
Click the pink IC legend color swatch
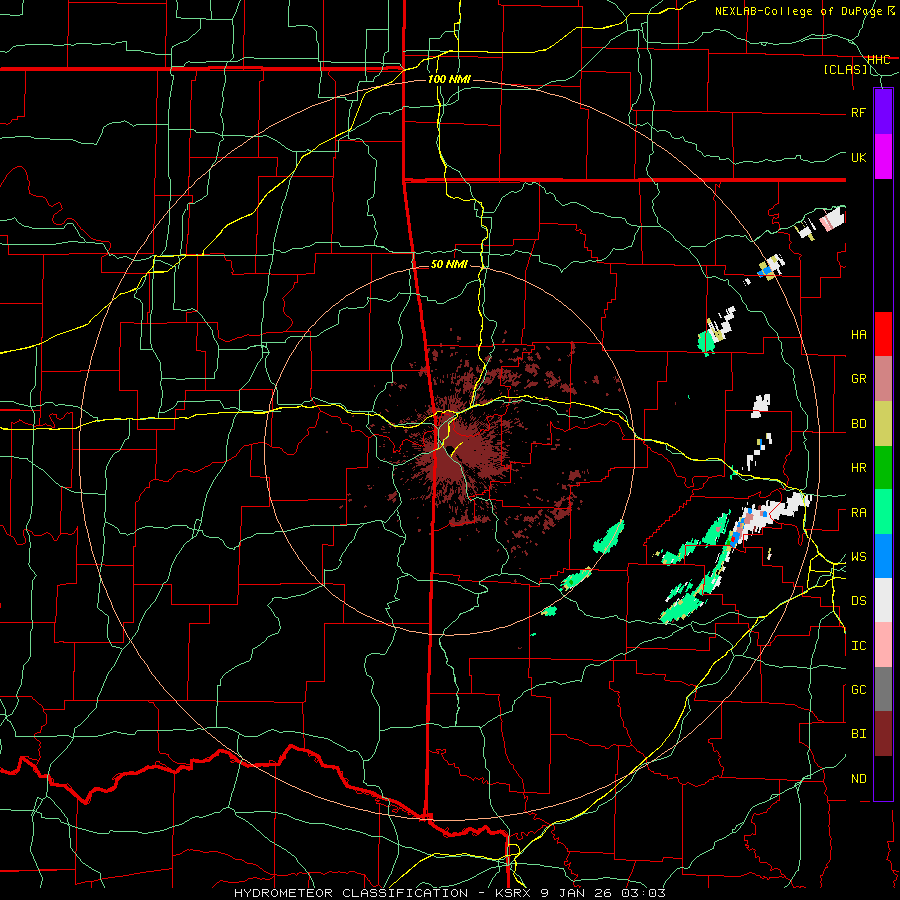(x=883, y=645)
